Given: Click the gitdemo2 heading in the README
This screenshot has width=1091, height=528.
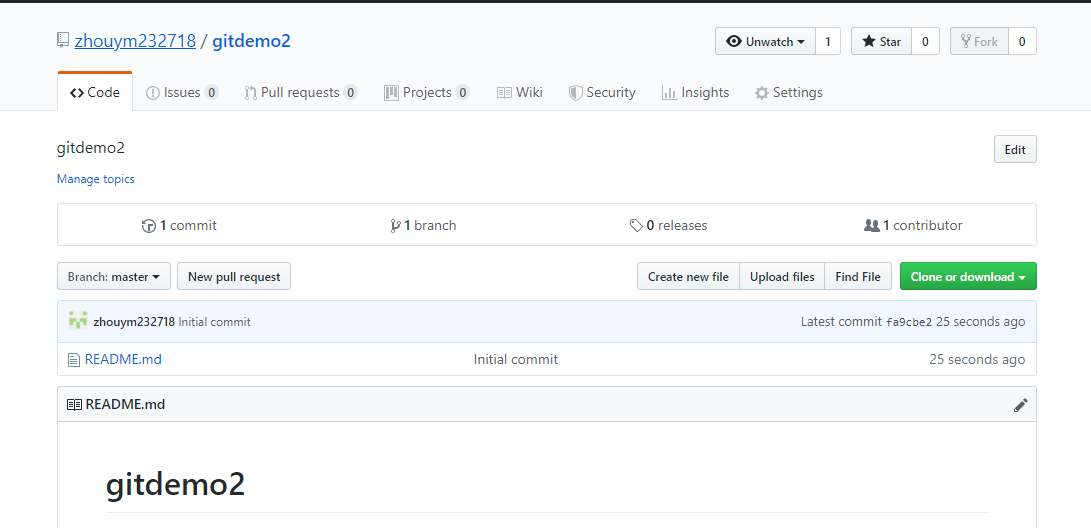Looking at the screenshot, I should coord(175,483).
